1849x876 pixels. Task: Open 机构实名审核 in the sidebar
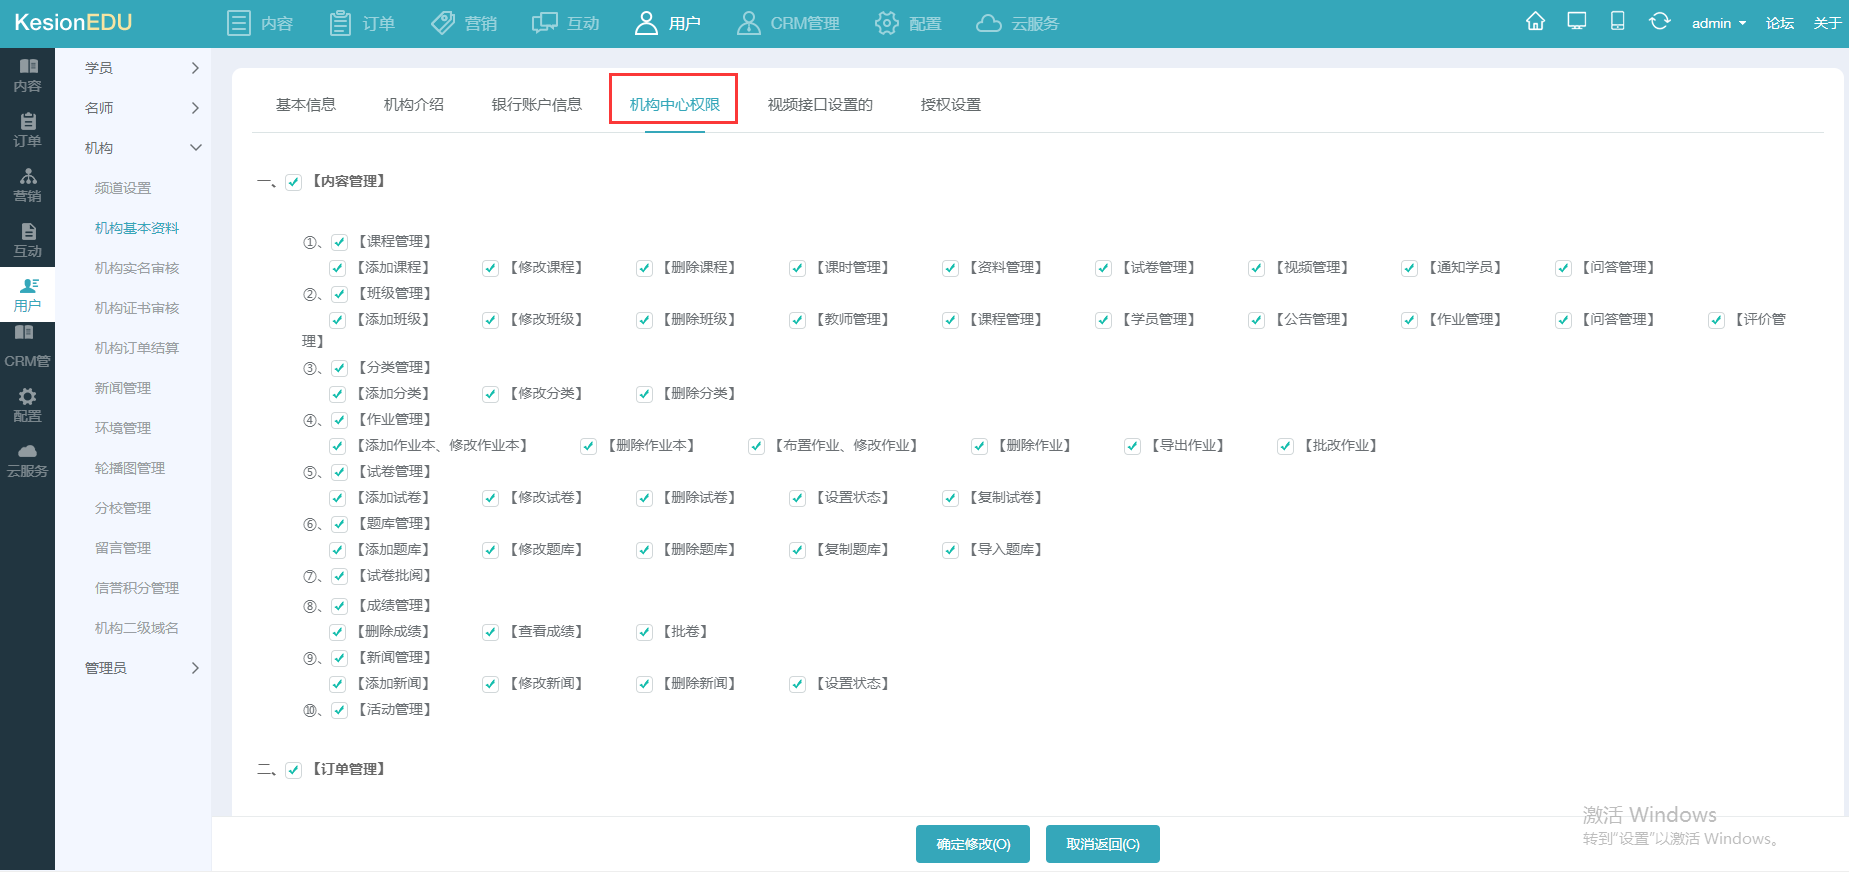pyautogui.click(x=137, y=268)
